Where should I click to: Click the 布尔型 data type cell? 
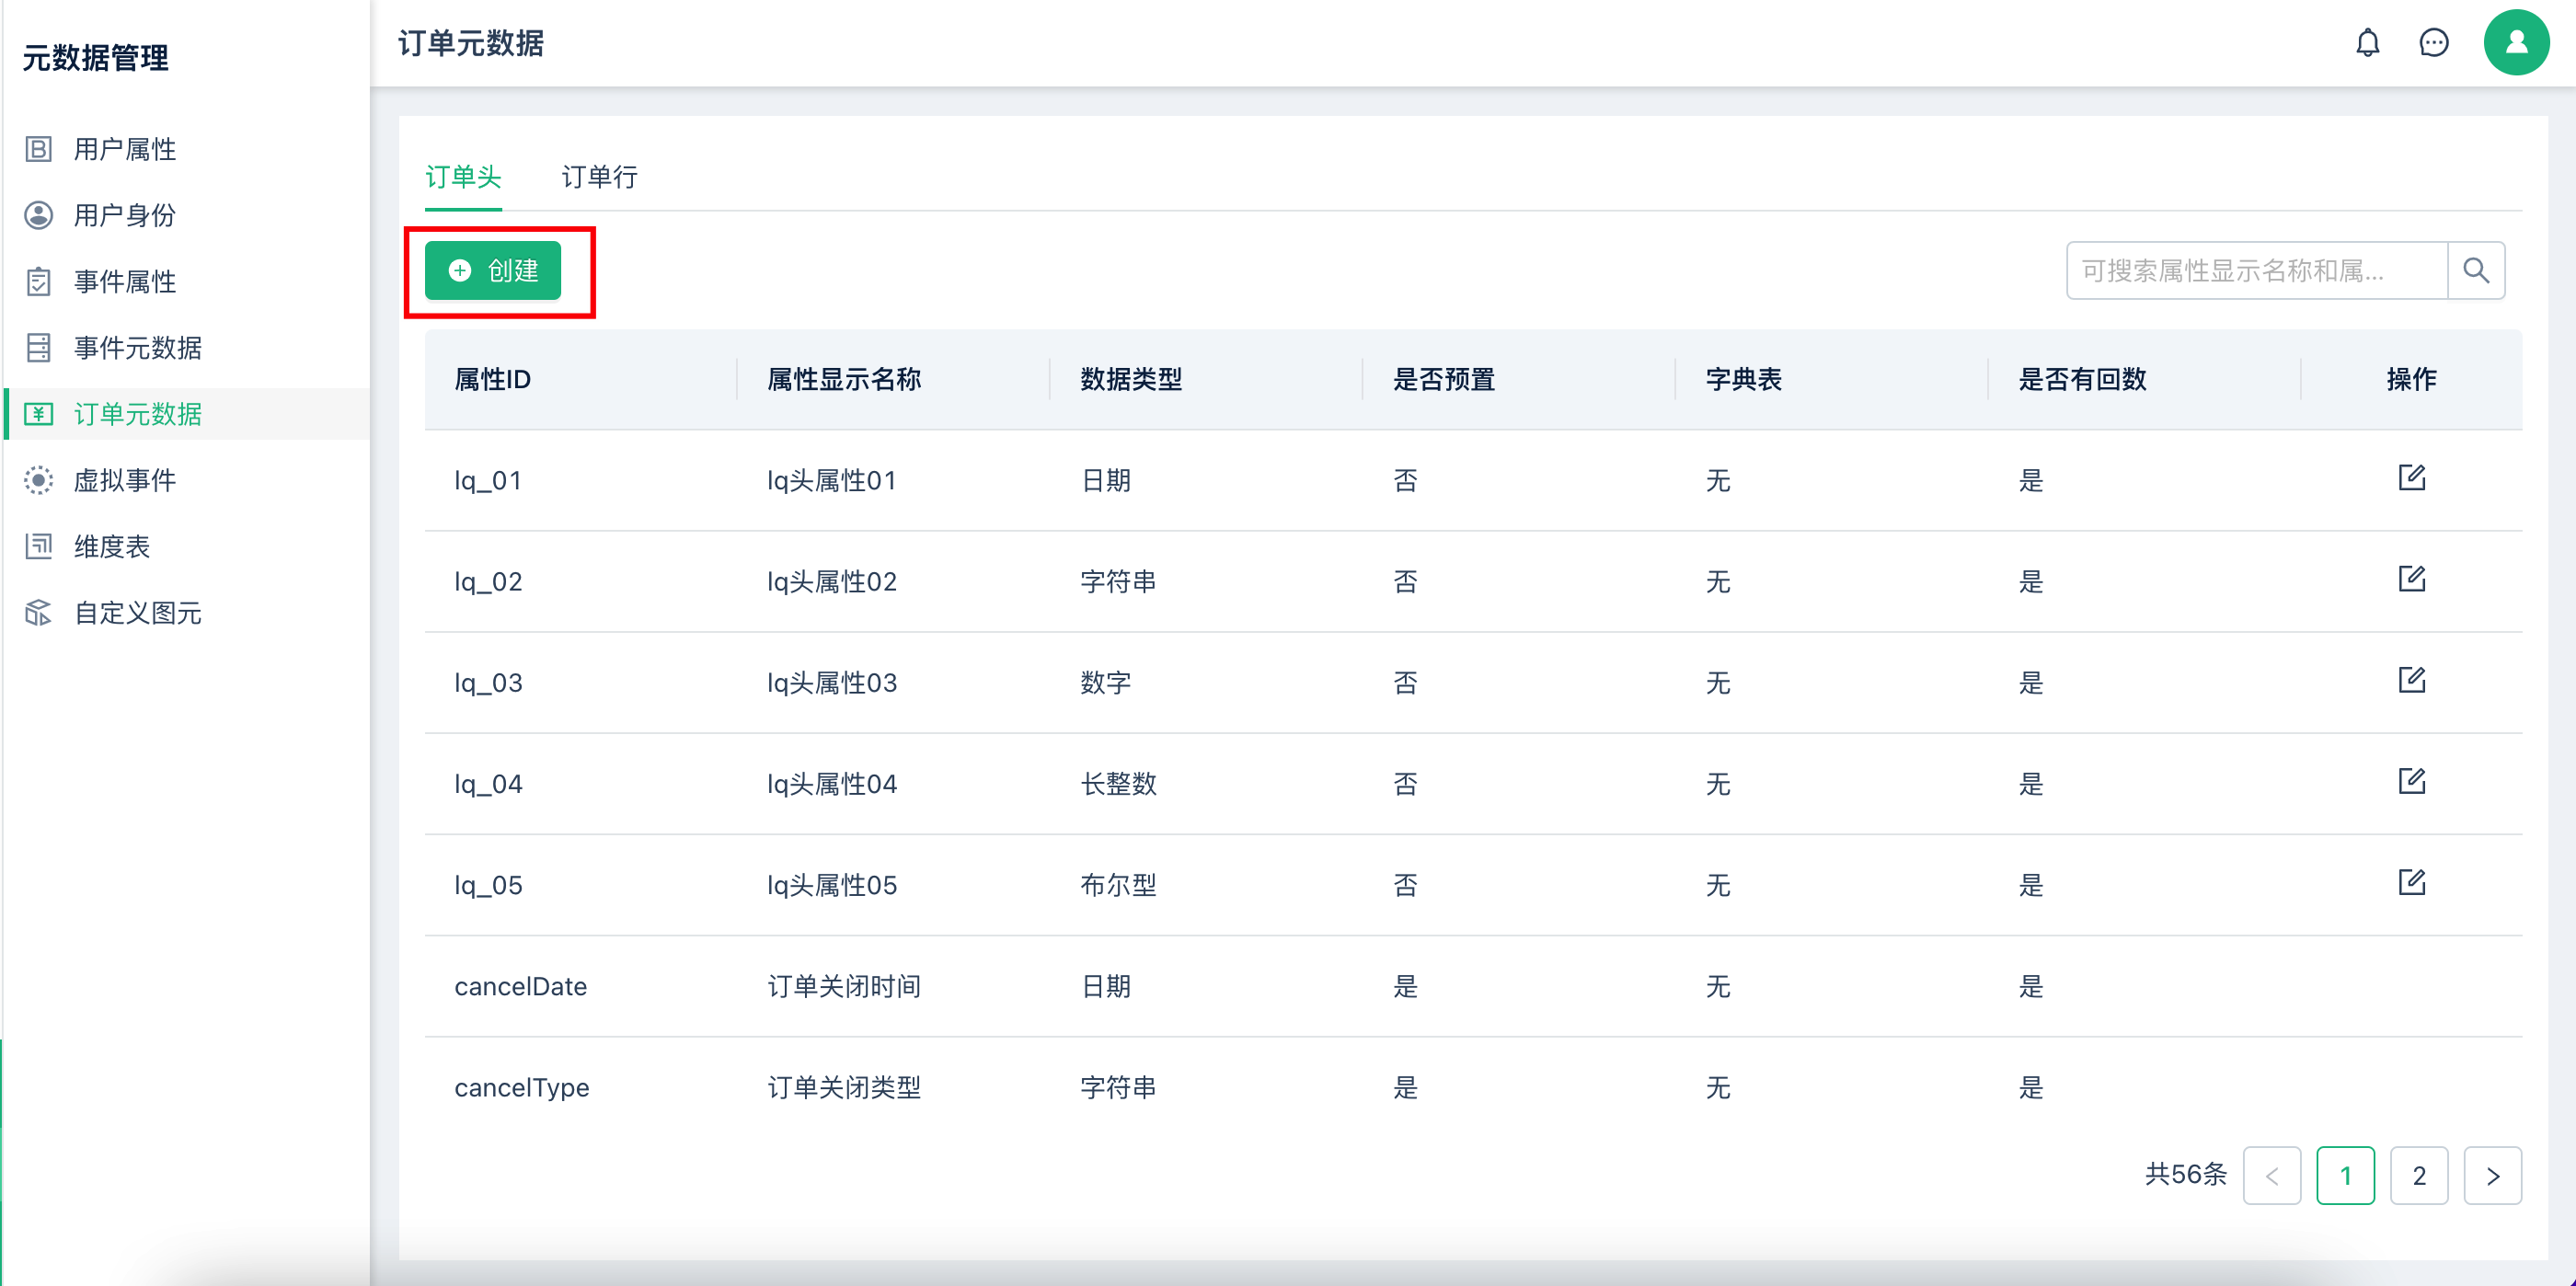(x=1118, y=885)
